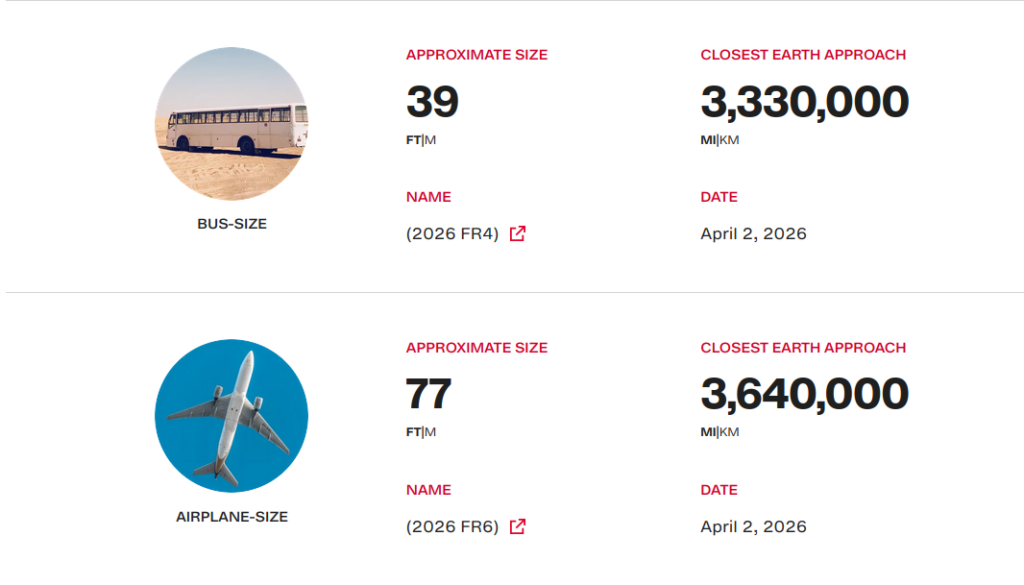Switch 3,330,000 distance to KM
The width and height of the screenshot is (1024, 585).
(730, 140)
